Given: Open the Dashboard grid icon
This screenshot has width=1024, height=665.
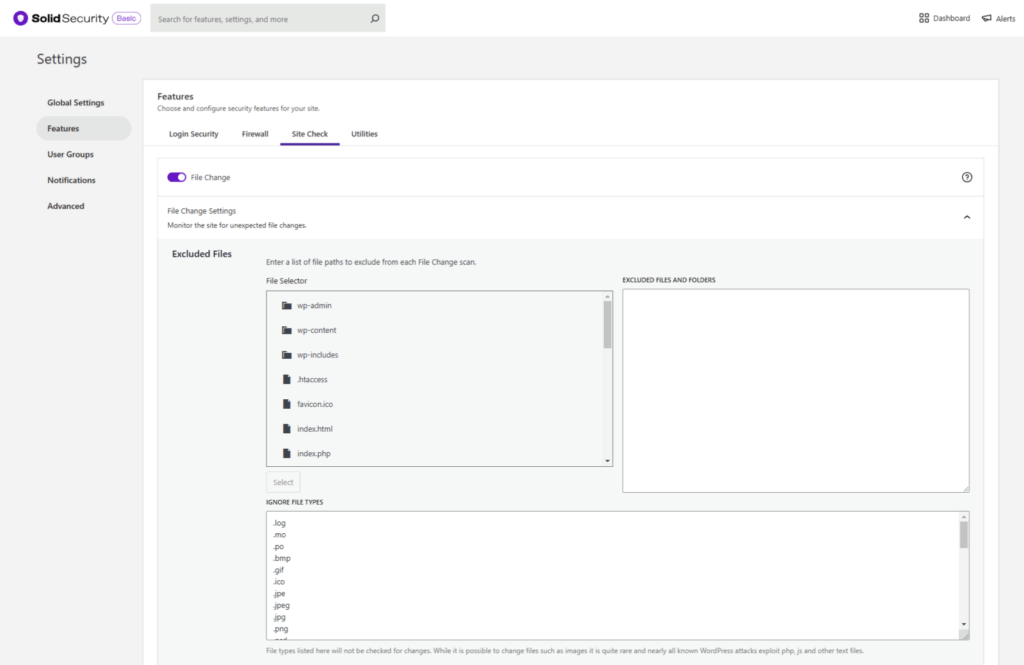Looking at the screenshot, I should tap(924, 18).
